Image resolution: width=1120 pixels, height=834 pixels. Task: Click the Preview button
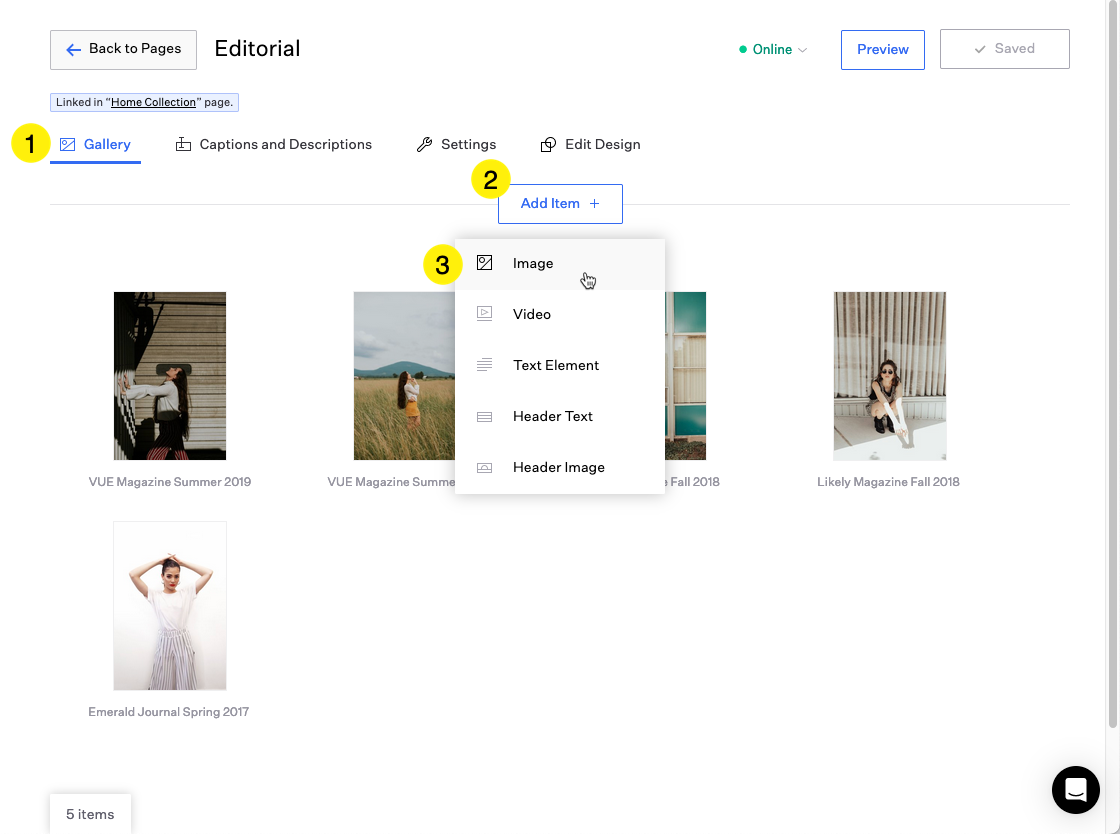tap(883, 50)
